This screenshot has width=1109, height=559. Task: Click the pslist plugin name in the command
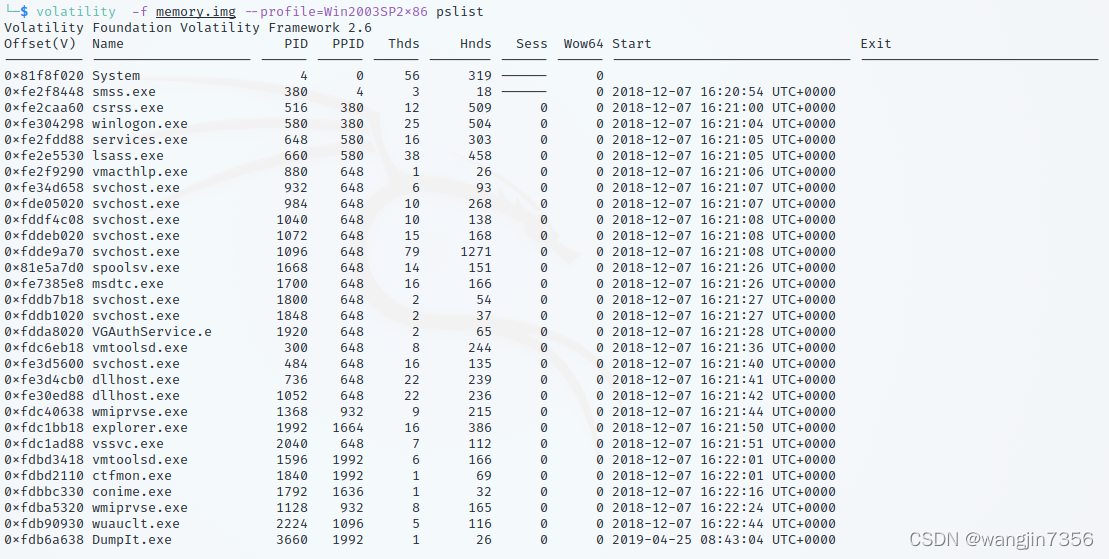point(460,11)
